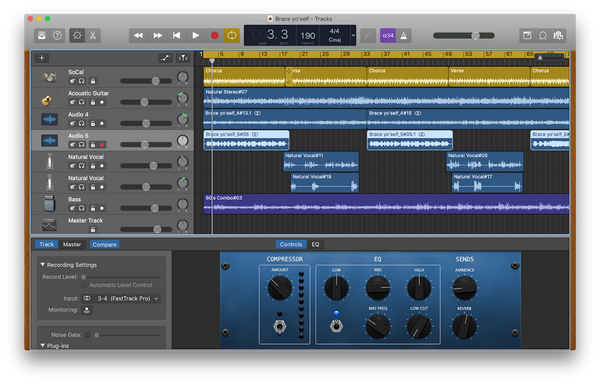The height and width of the screenshot is (385, 600).
Task: Toggle the purple 1234 Count-in button
Action: coord(388,36)
